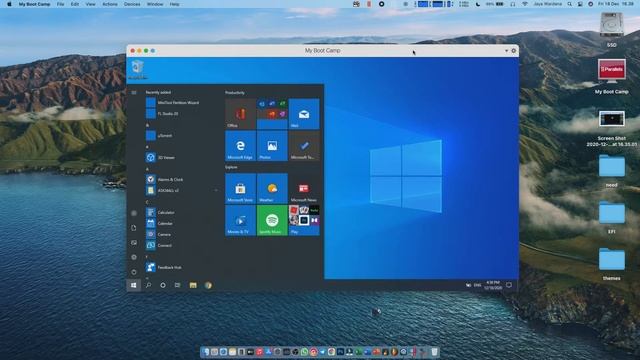Open the Photos tile

click(x=272, y=146)
